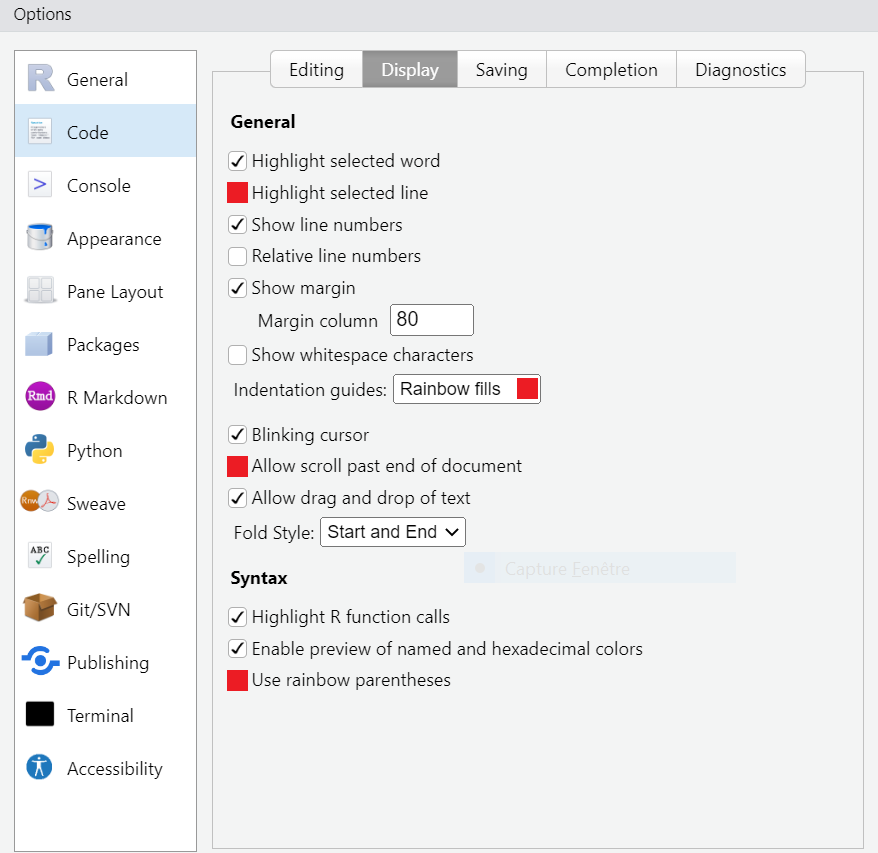
Task: Select the R Markdown Rmd icon
Action: click(40, 397)
